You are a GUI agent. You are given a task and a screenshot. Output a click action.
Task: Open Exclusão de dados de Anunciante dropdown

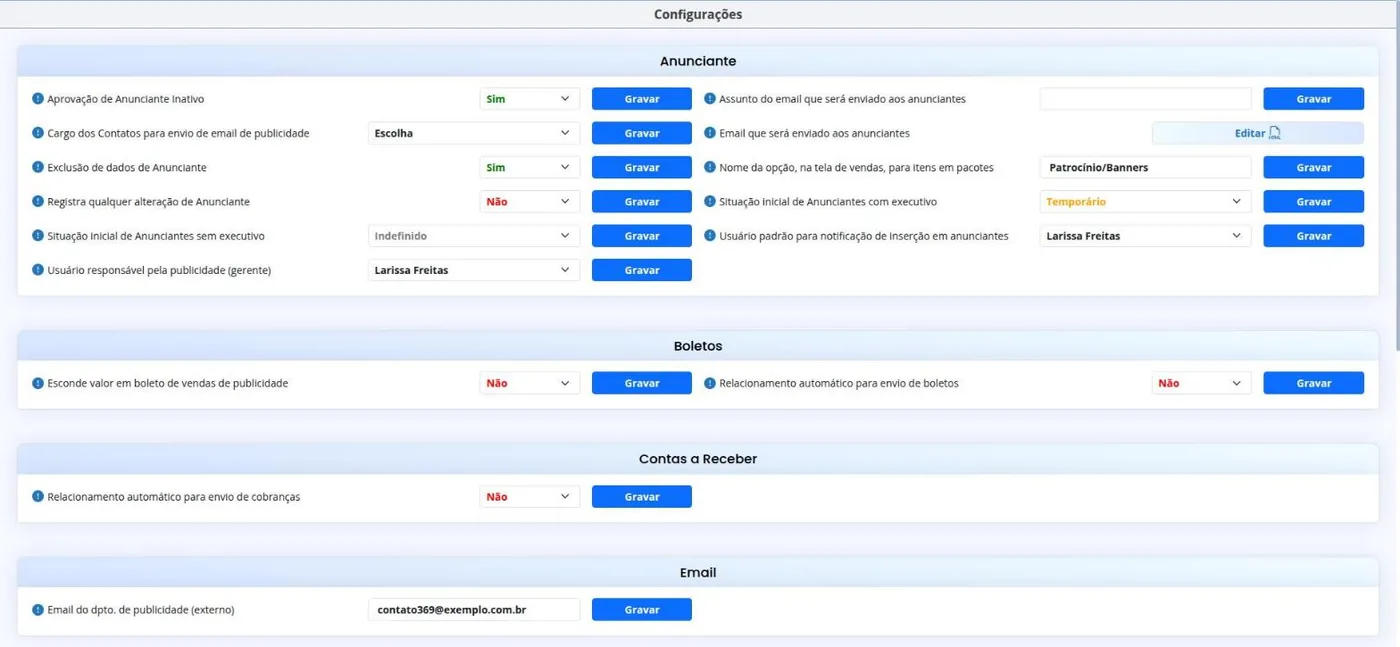(x=530, y=167)
